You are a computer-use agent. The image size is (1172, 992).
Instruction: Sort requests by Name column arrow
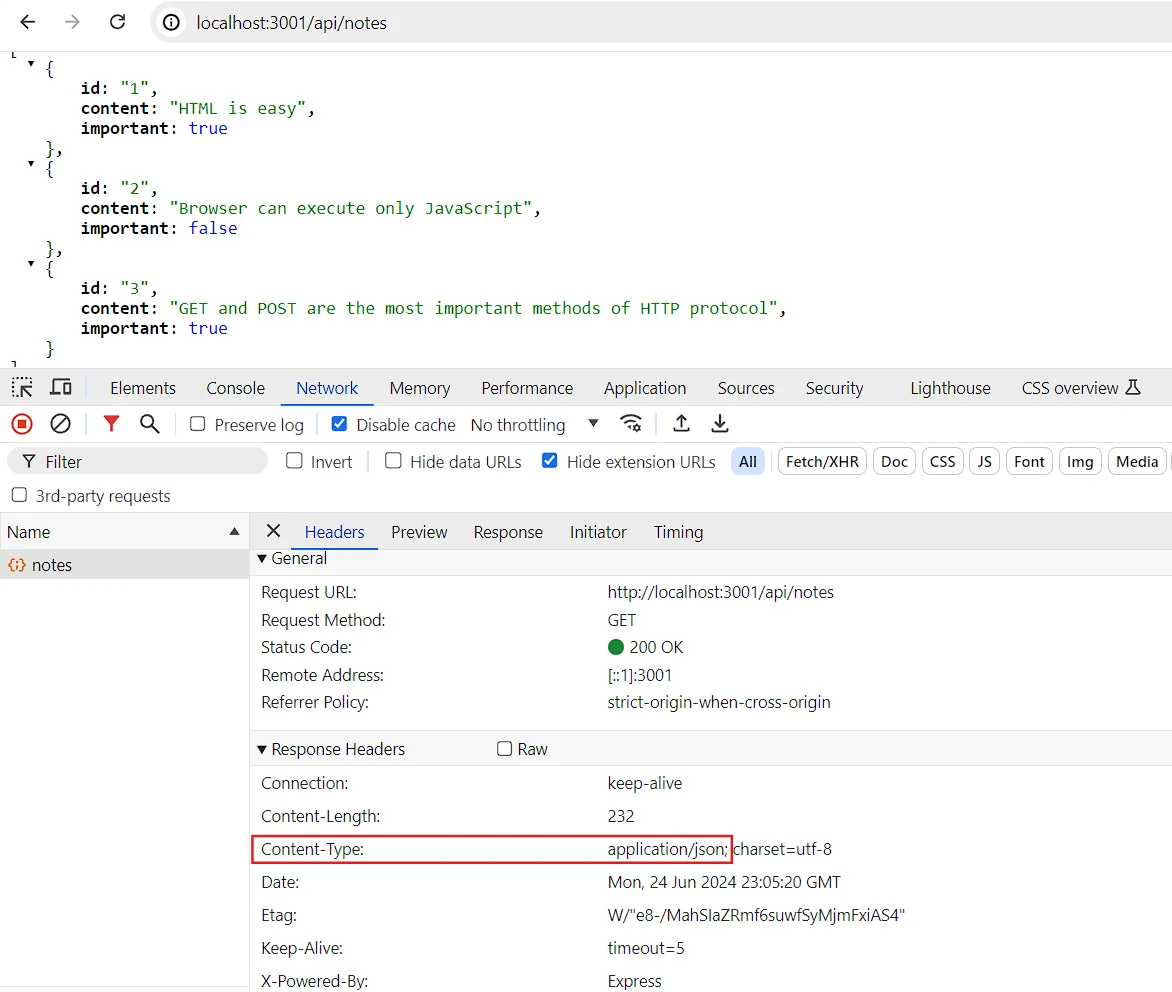click(x=234, y=532)
